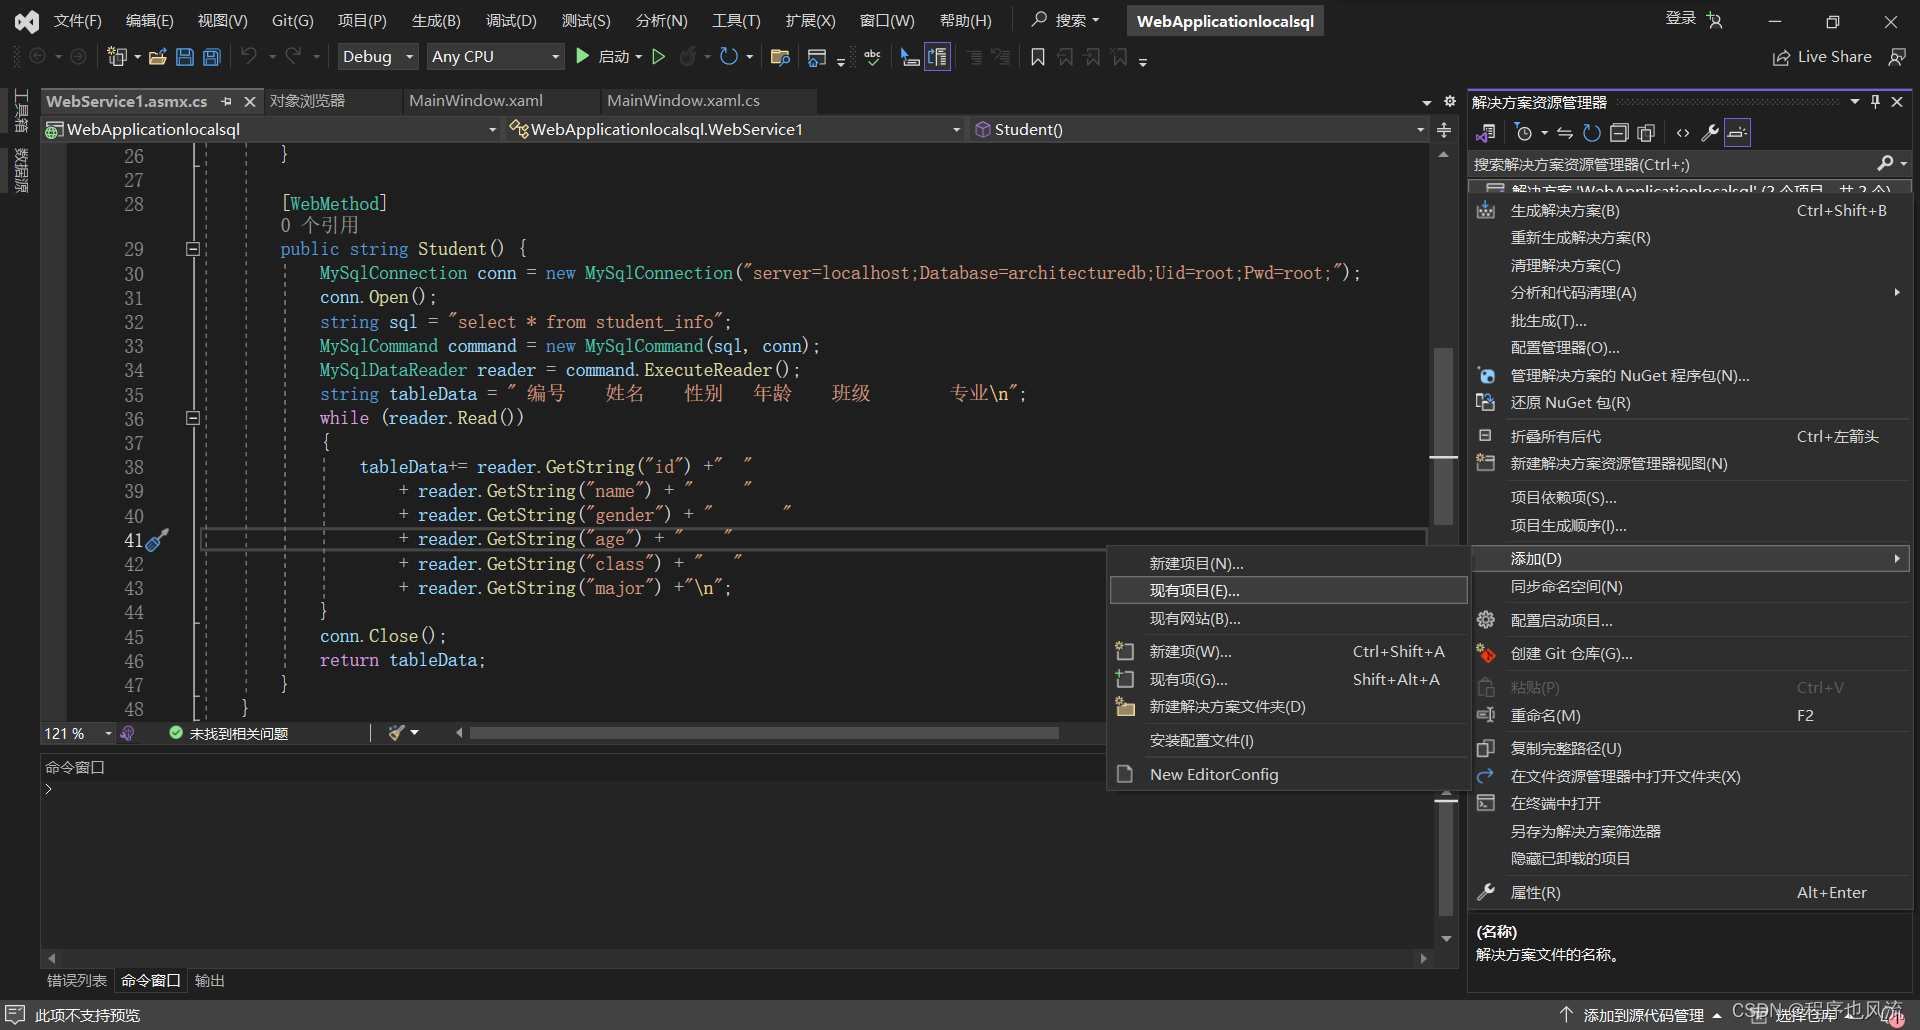1920x1030 pixels.
Task: Toggle the Preview Selected Items button in Solution Explorer
Action: pyautogui.click(x=1738, y=133)
